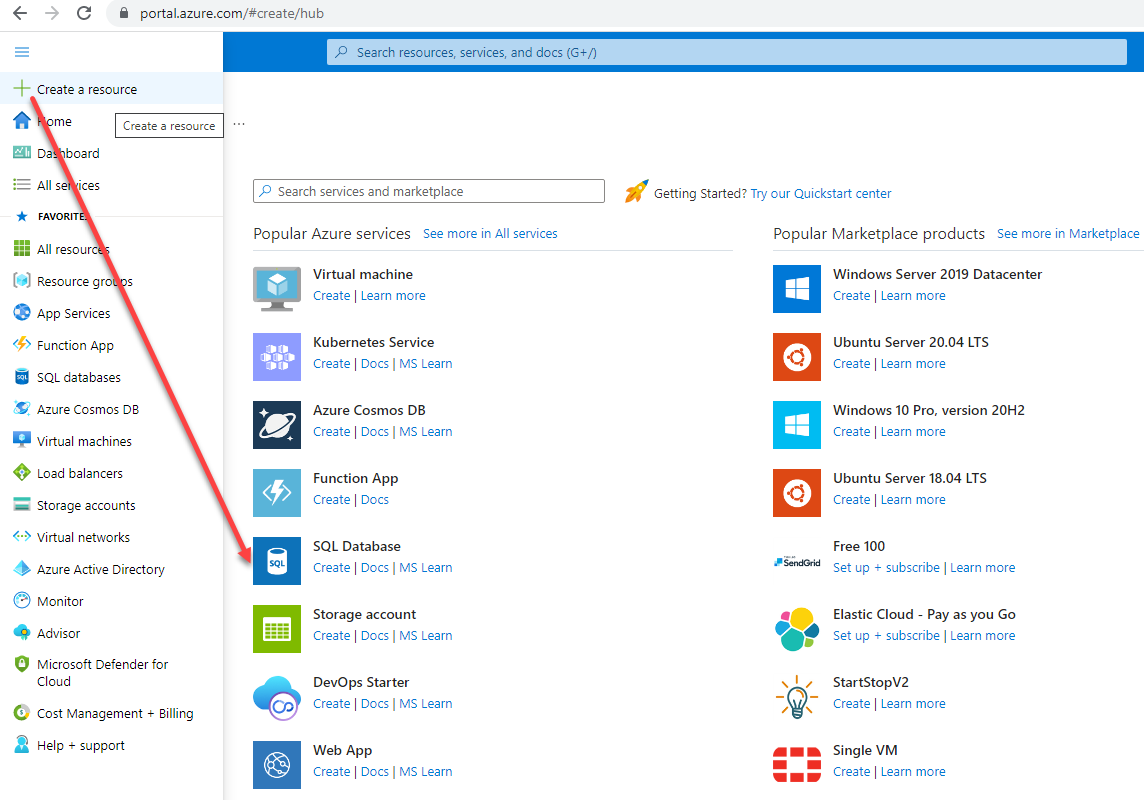
Task: Click Docs under Function App tile
Action: pyautogui.click(x=374, y=500)
